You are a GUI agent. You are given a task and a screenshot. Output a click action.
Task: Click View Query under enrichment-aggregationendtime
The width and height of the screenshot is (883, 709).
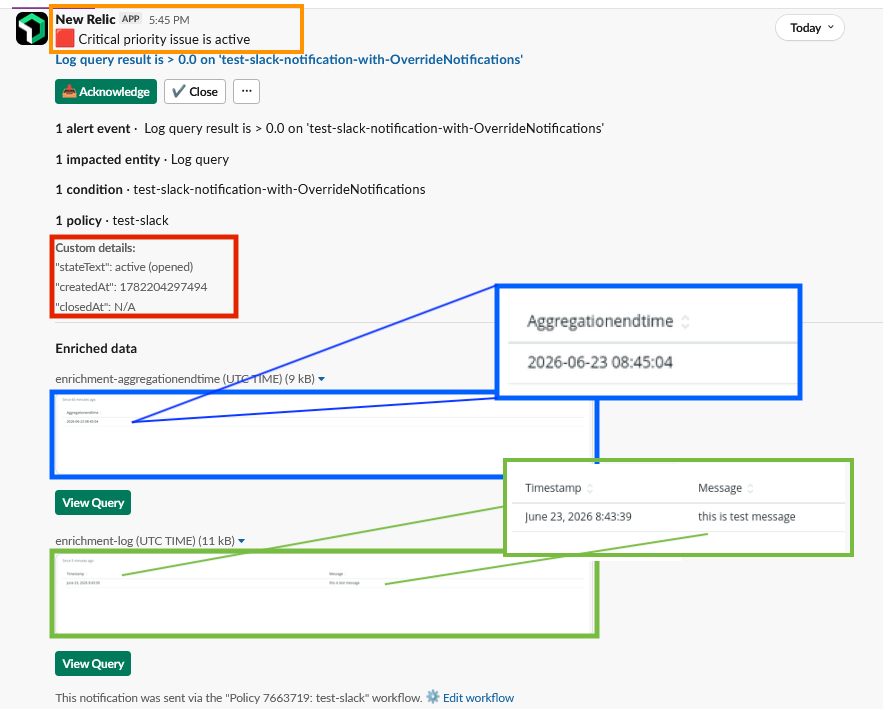[93, 502]
